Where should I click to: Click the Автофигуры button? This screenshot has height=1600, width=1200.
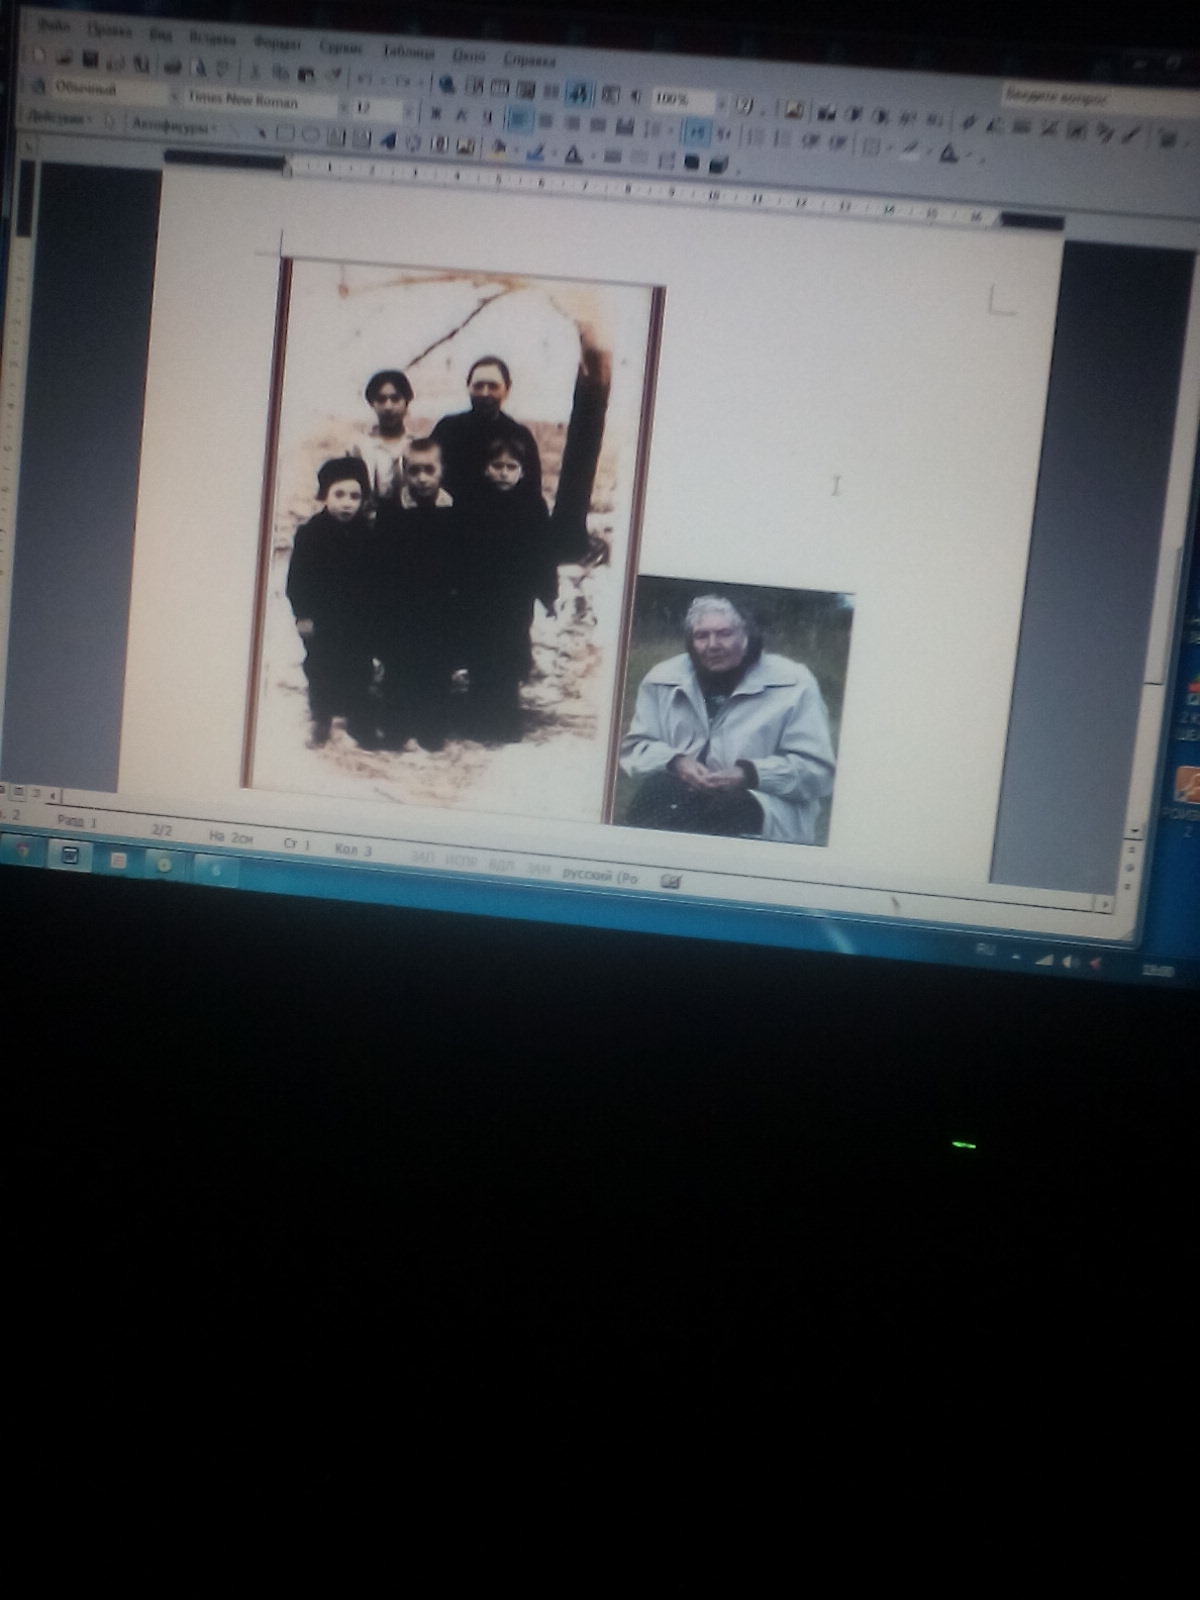(x=170, y=126)
